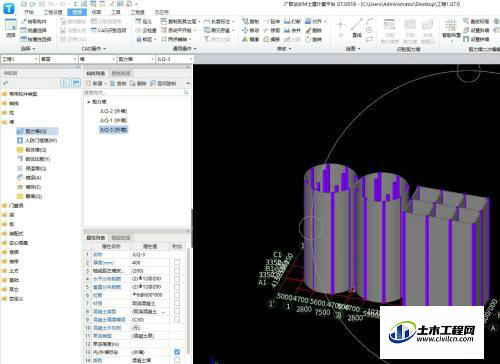The image size is (500, 364).
Task: Click 新建 in component list toolbar
Action: pos(97,83)
